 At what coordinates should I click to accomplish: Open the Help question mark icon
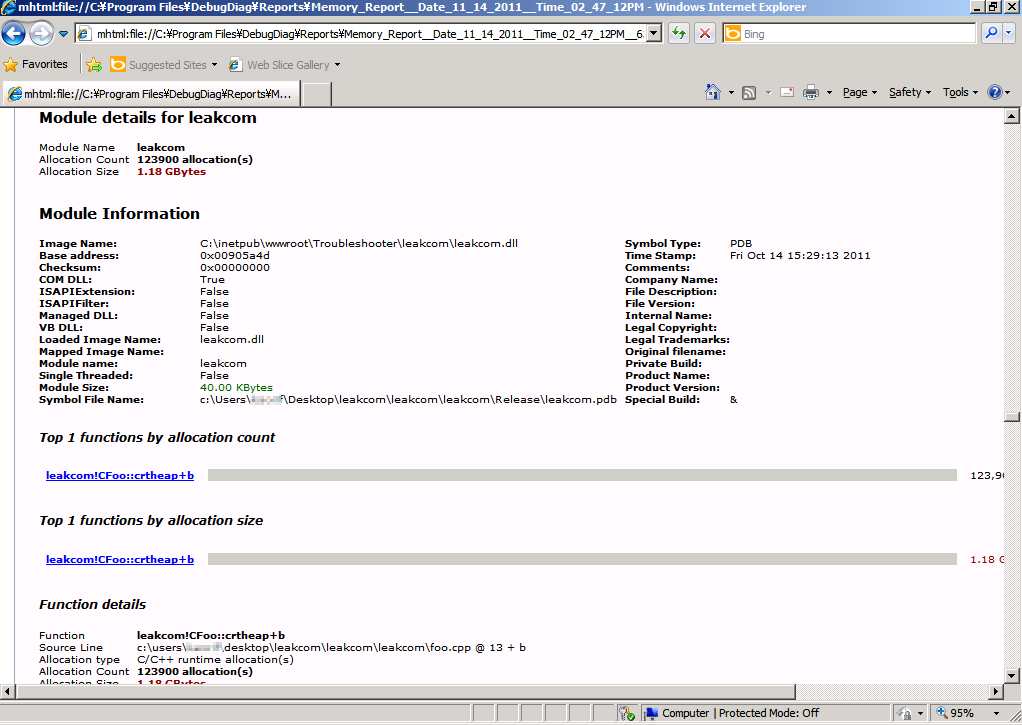[x=995, y=92]
